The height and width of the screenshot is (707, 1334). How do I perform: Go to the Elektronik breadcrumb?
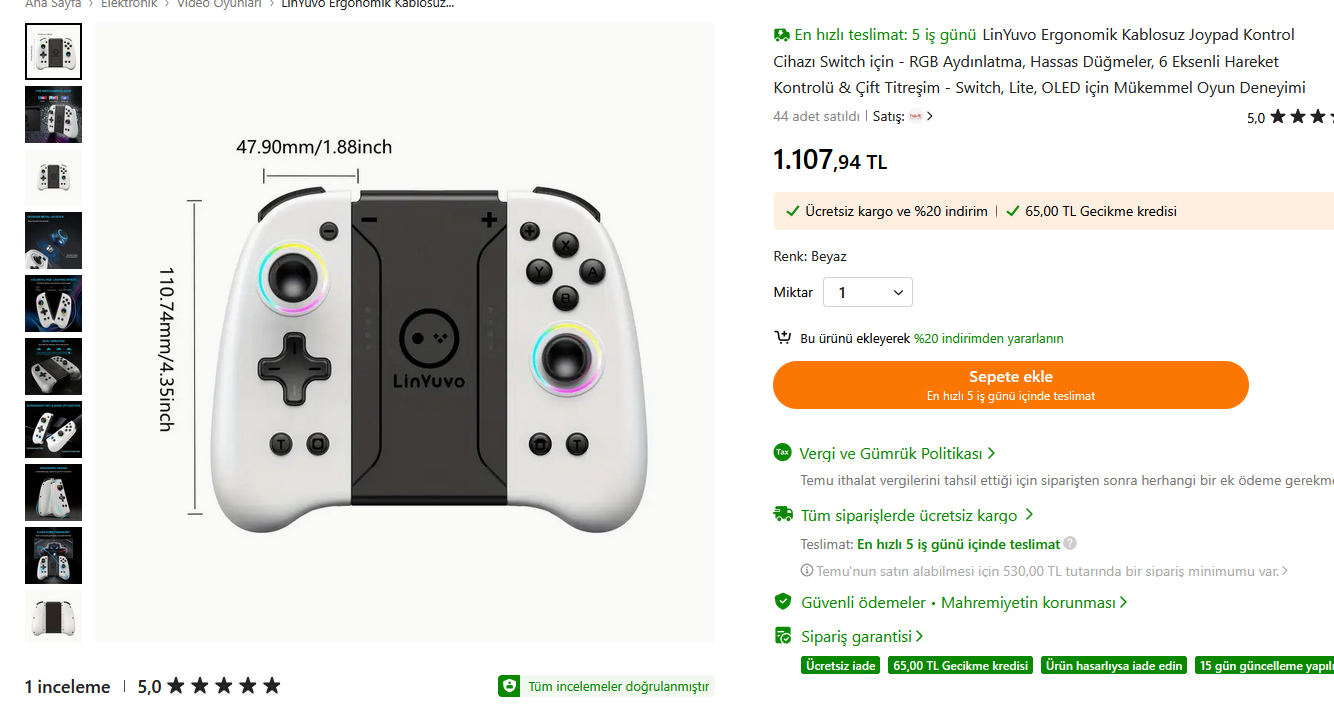click(129, 4)
